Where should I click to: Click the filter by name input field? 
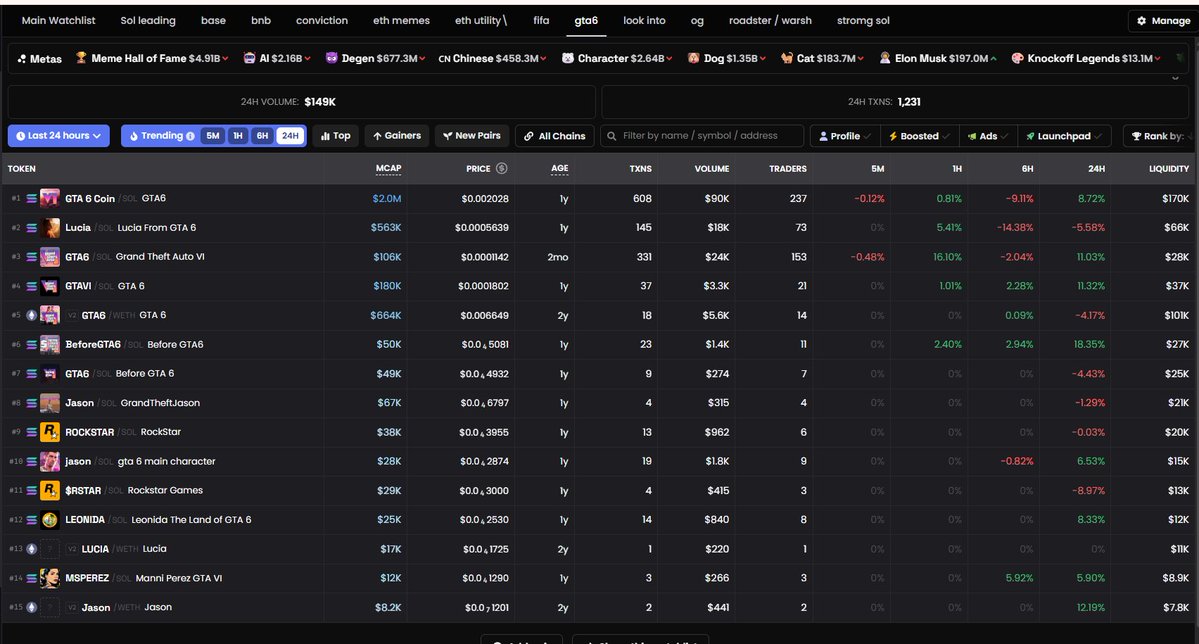tap(702, 136)
